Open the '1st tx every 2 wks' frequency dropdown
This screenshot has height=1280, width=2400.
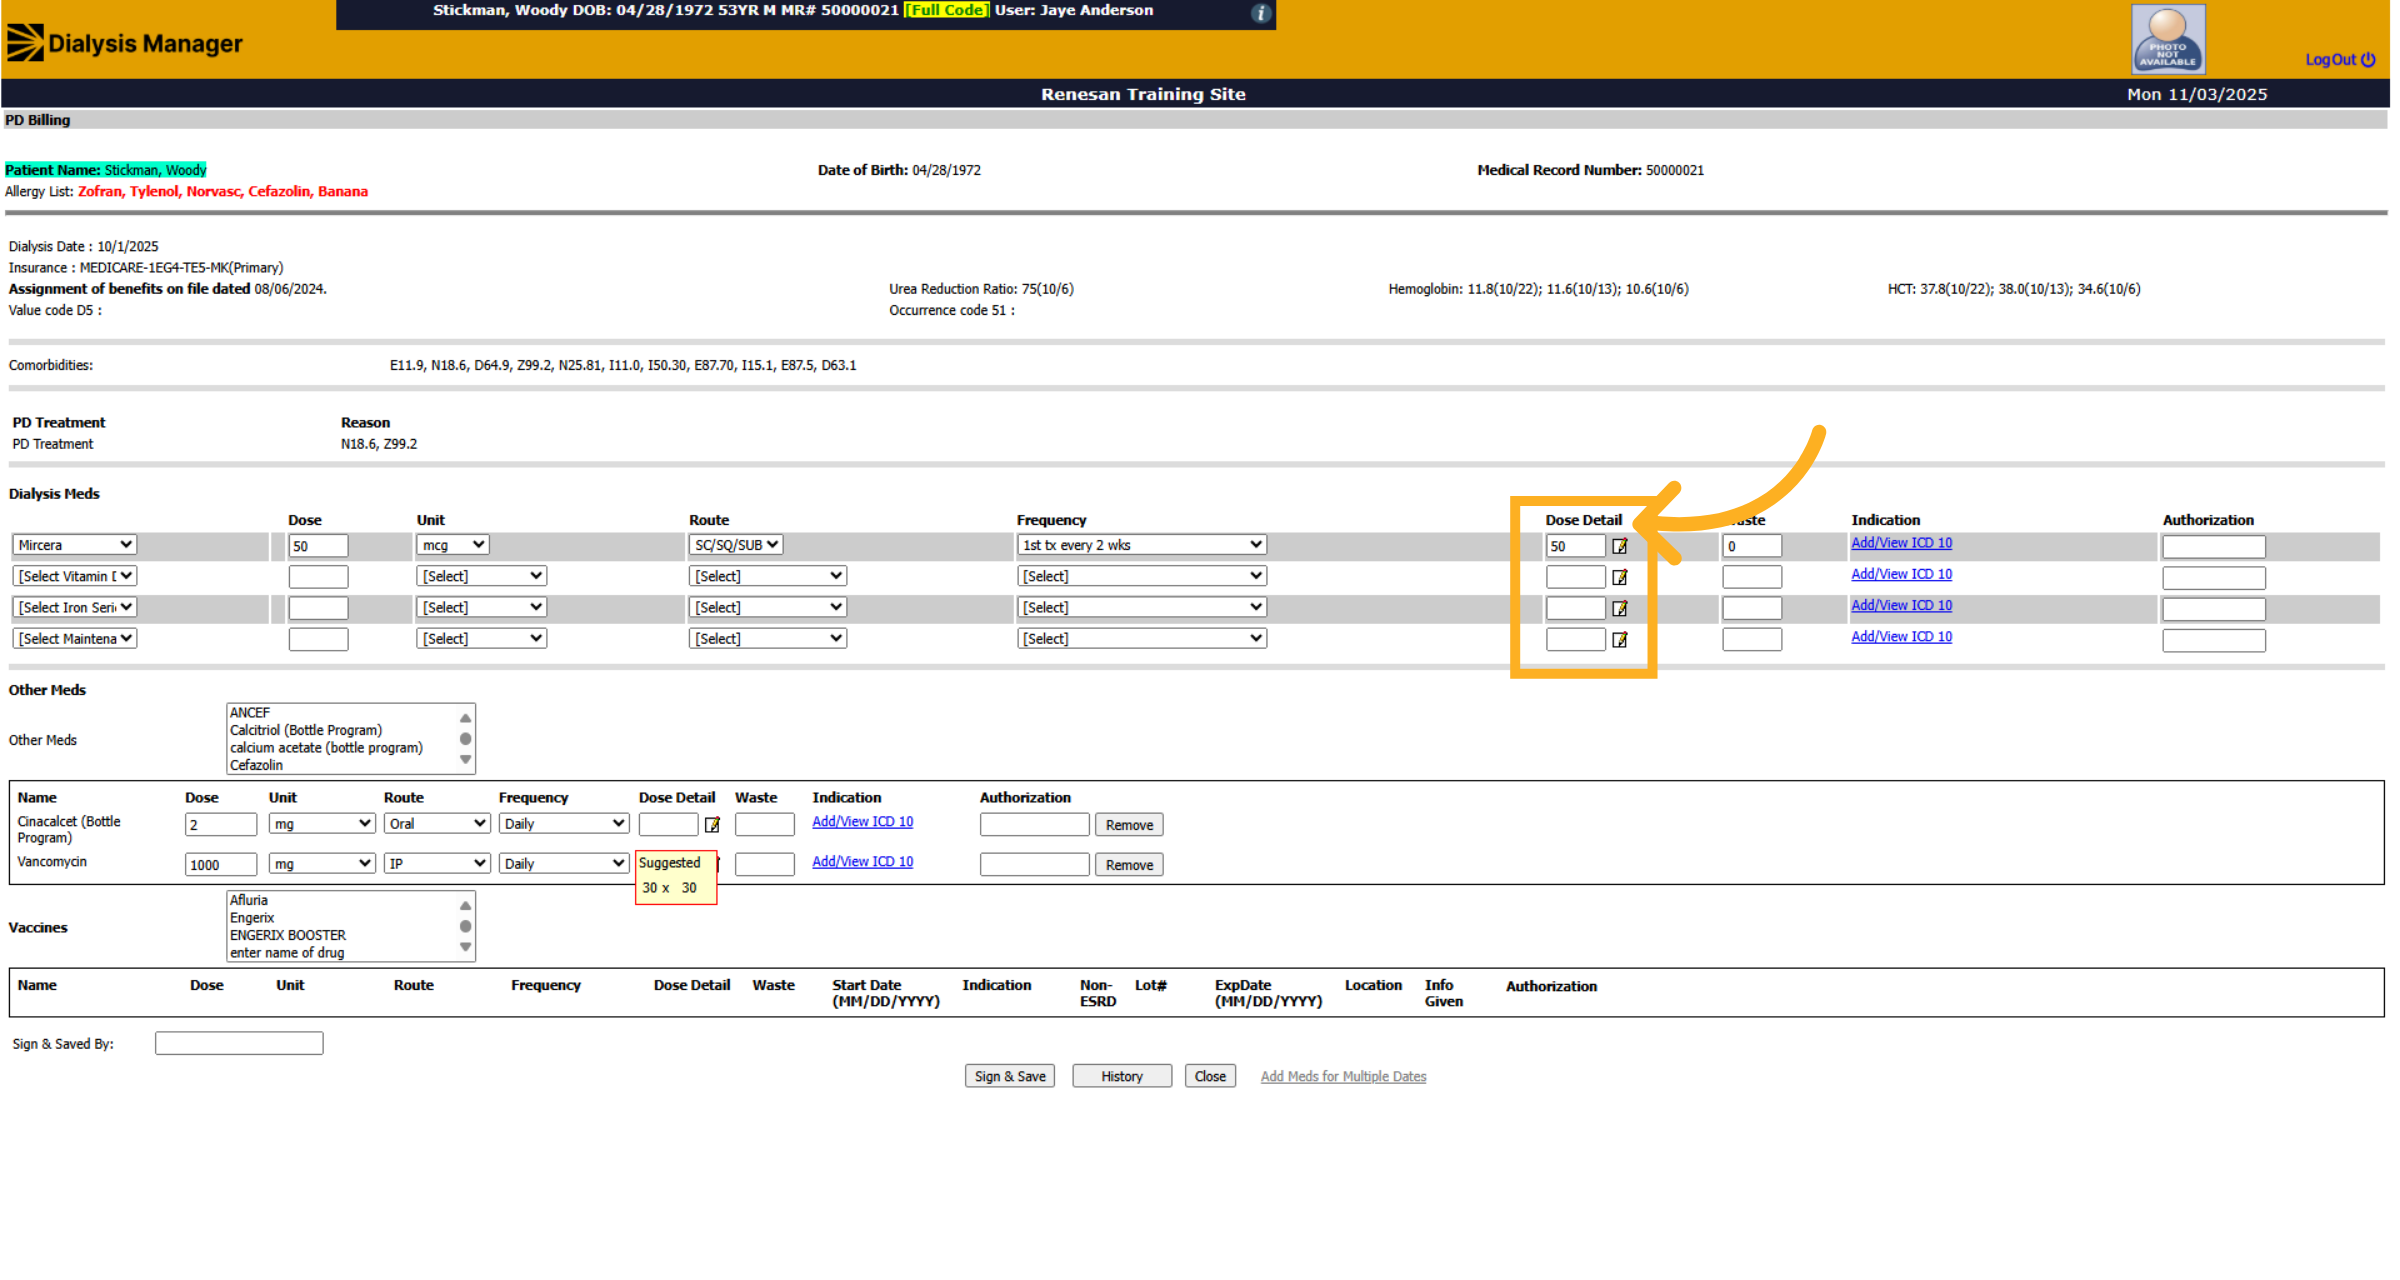pos(1142,545)
